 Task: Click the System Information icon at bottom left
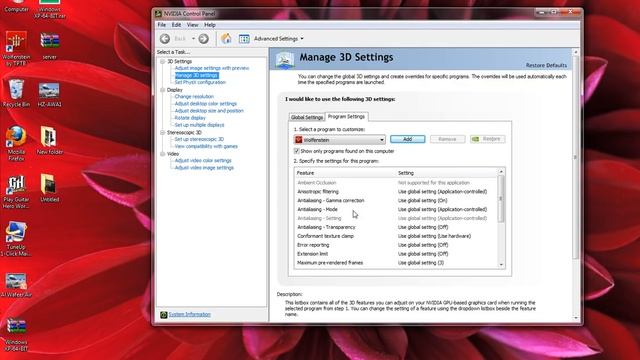(164, 315)
